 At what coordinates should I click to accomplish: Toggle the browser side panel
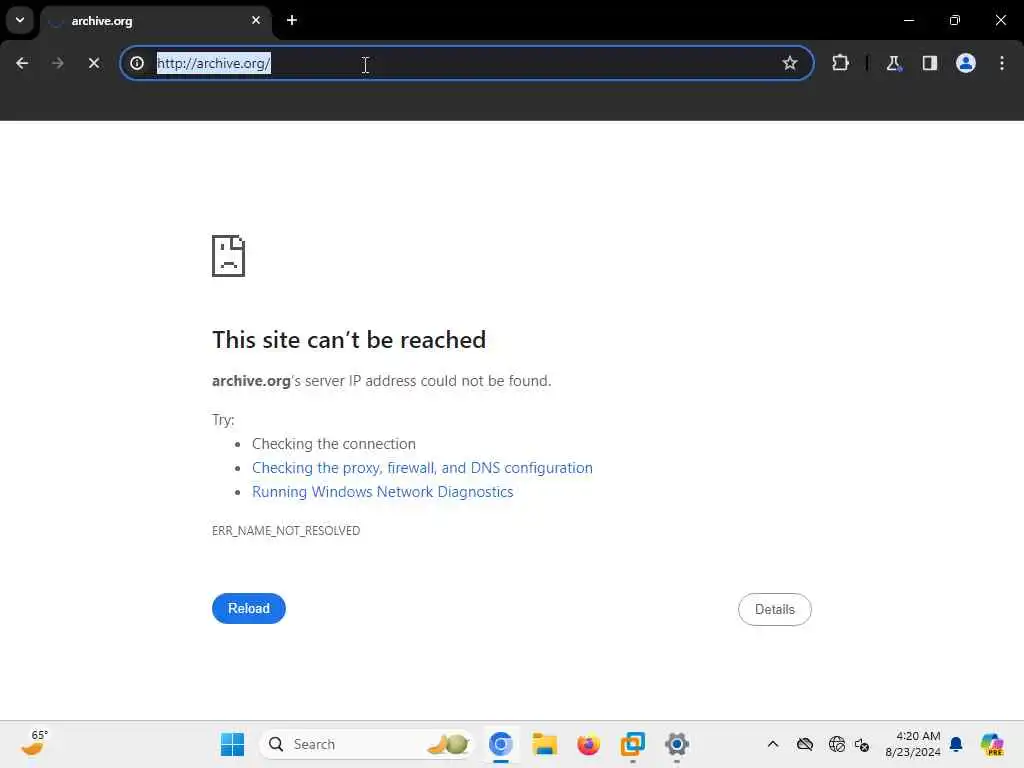tap(929, 63)
